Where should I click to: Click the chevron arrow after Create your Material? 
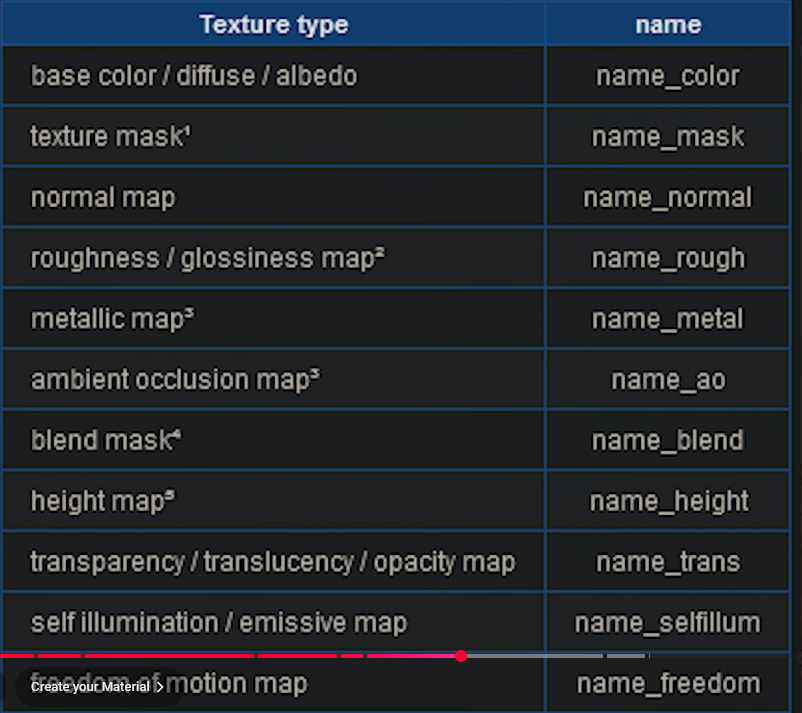point(159,688)
